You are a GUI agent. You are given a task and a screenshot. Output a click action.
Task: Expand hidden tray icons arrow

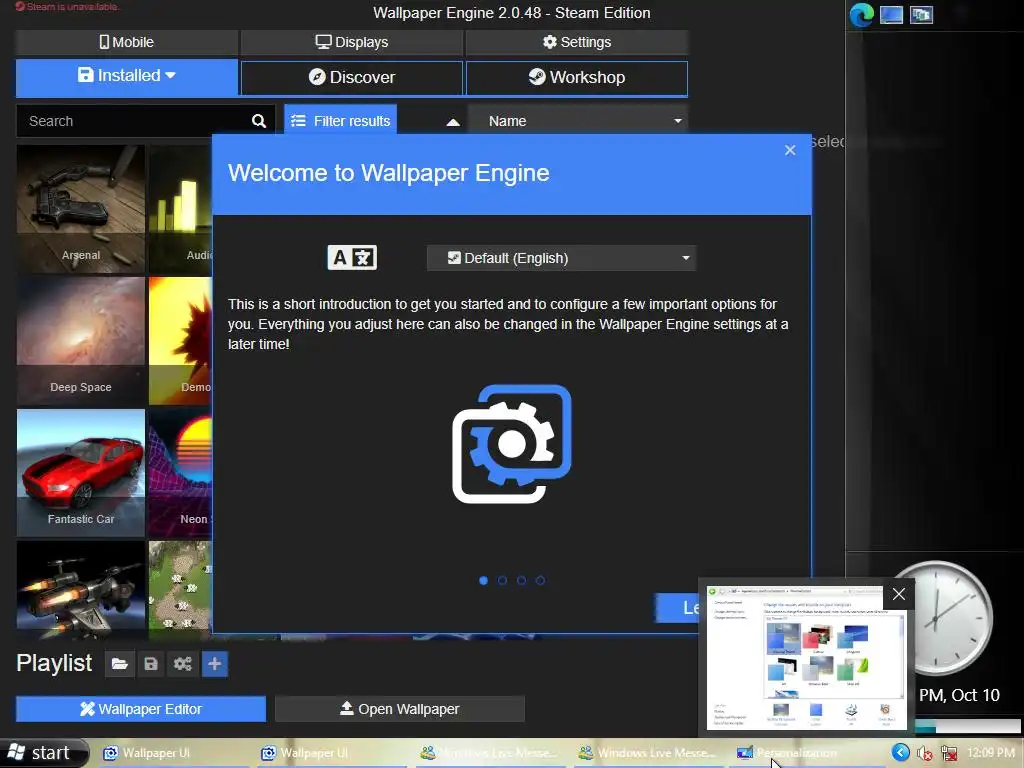click(x=901, y=753)
